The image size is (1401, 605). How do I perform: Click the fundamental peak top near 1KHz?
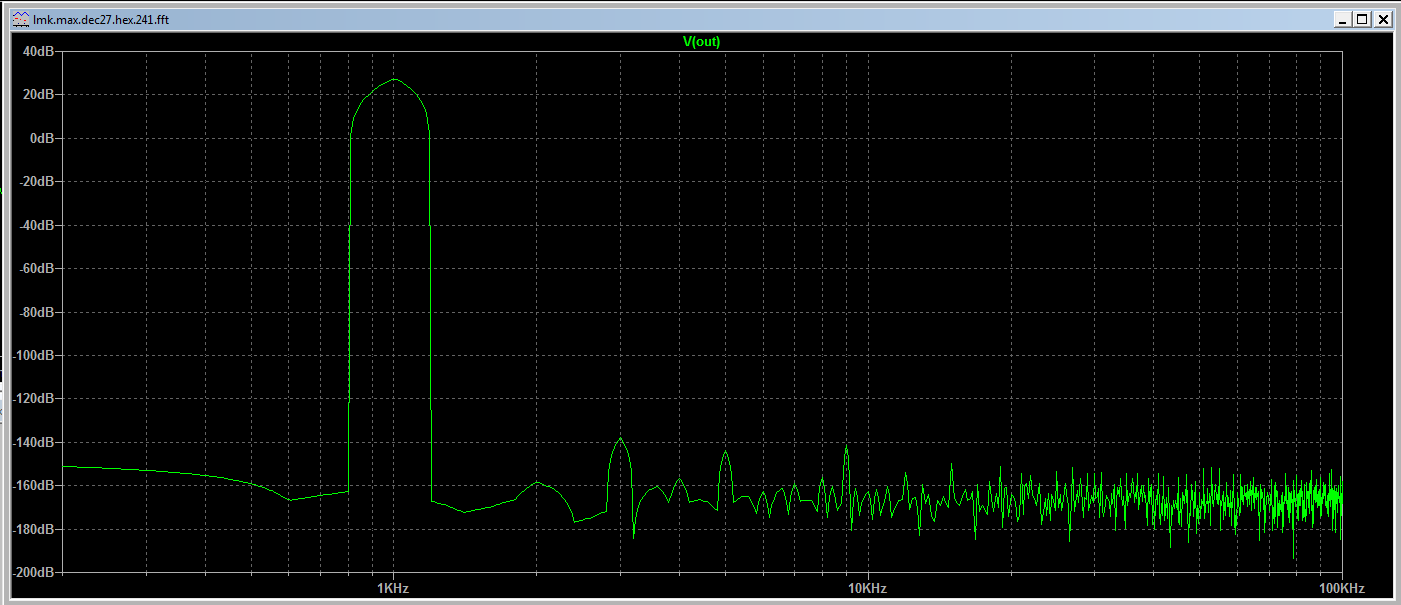[394, 79]
